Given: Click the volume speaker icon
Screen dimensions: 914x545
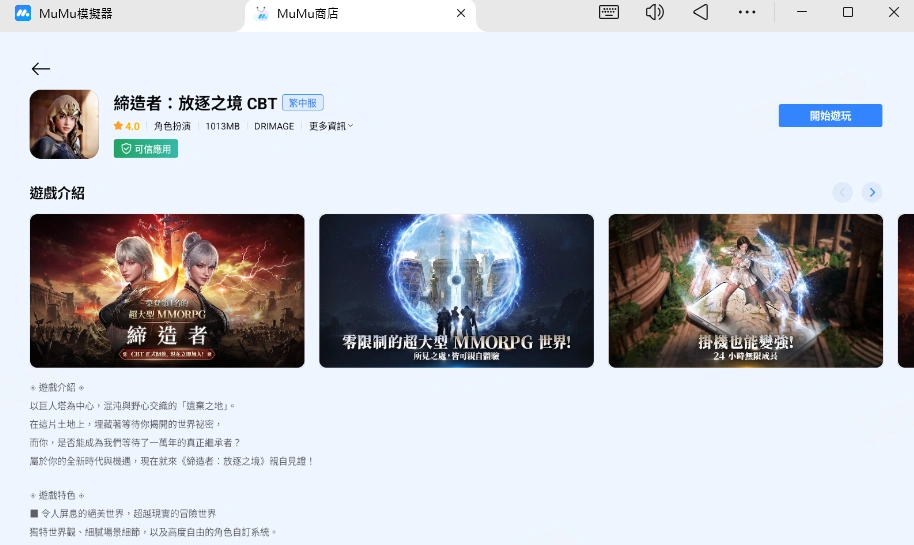Looking at the screenshot, I should (x=655, y=12).
